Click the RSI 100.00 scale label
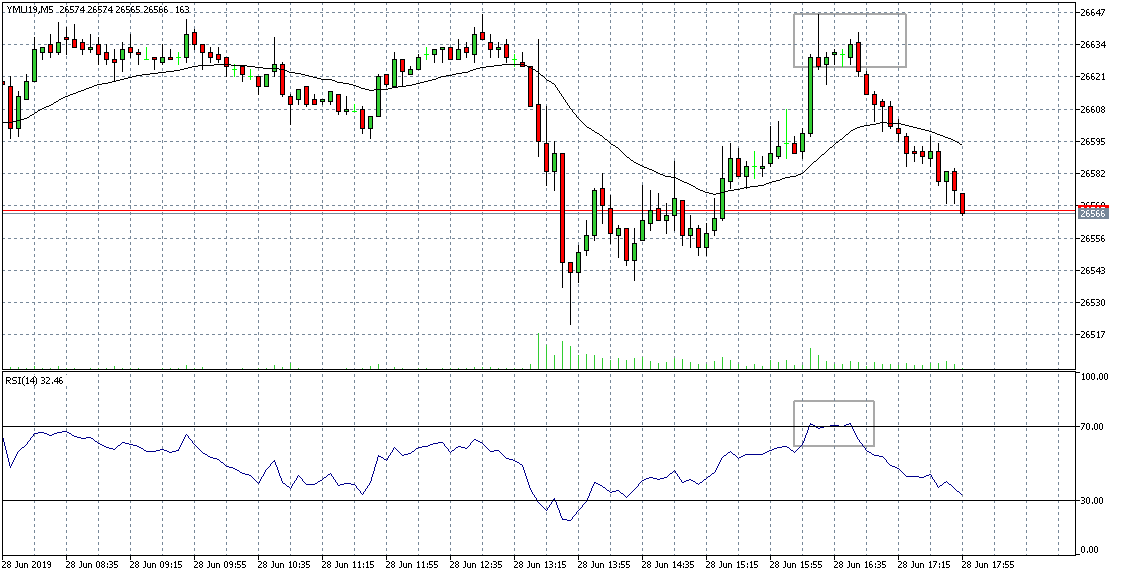 click(1093, 377)
